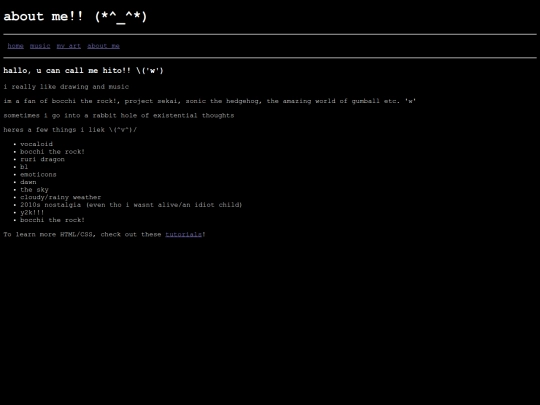Open the home navigation link
This screenshot has height=405, width=540.
pos(15,46)
